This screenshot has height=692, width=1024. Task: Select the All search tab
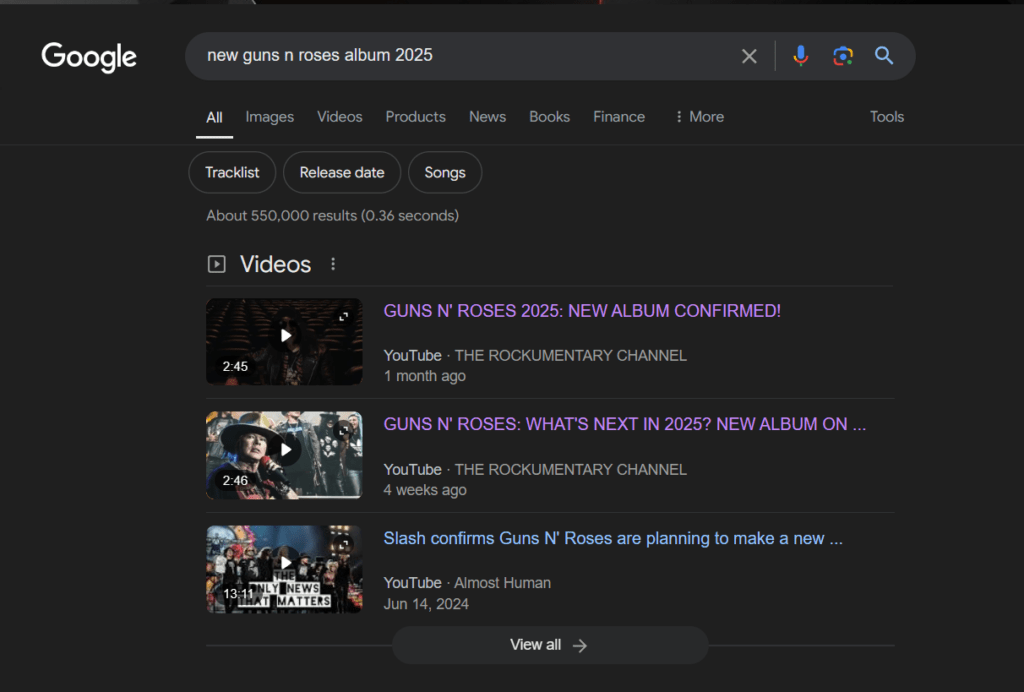pos(214,118)
